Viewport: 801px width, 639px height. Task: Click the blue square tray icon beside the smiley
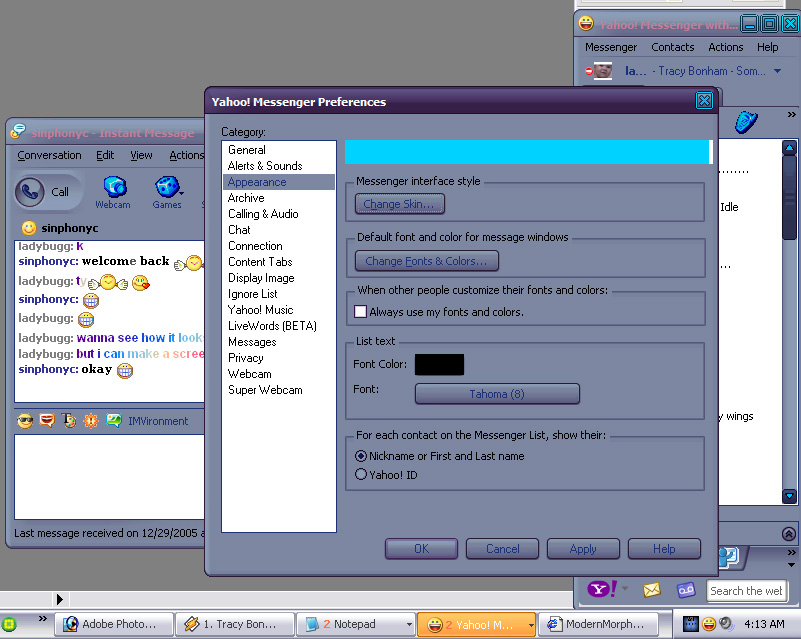(691, 624)
